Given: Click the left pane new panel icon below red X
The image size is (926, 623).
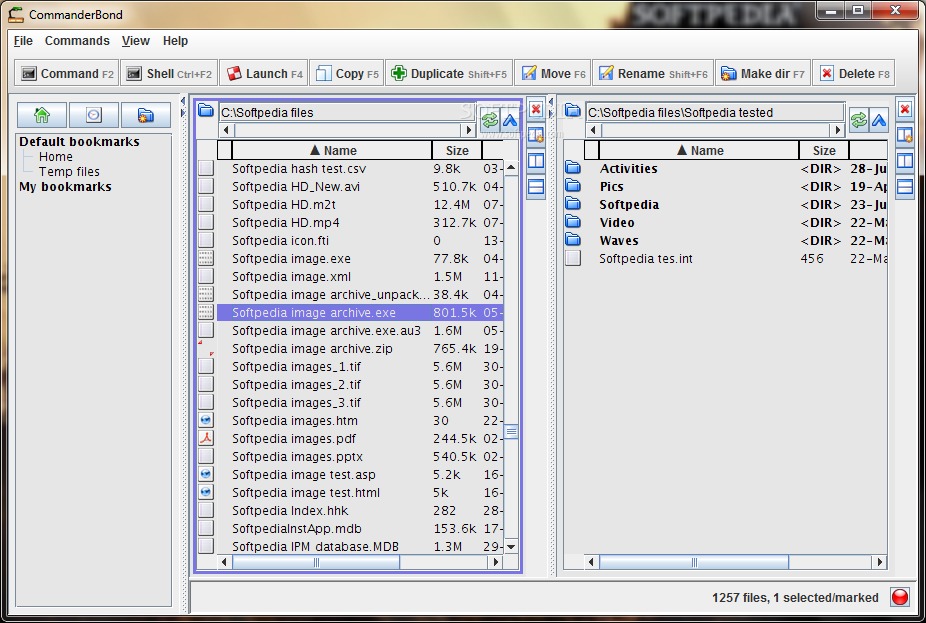Looking at the screenshot, I should point(536,135).
